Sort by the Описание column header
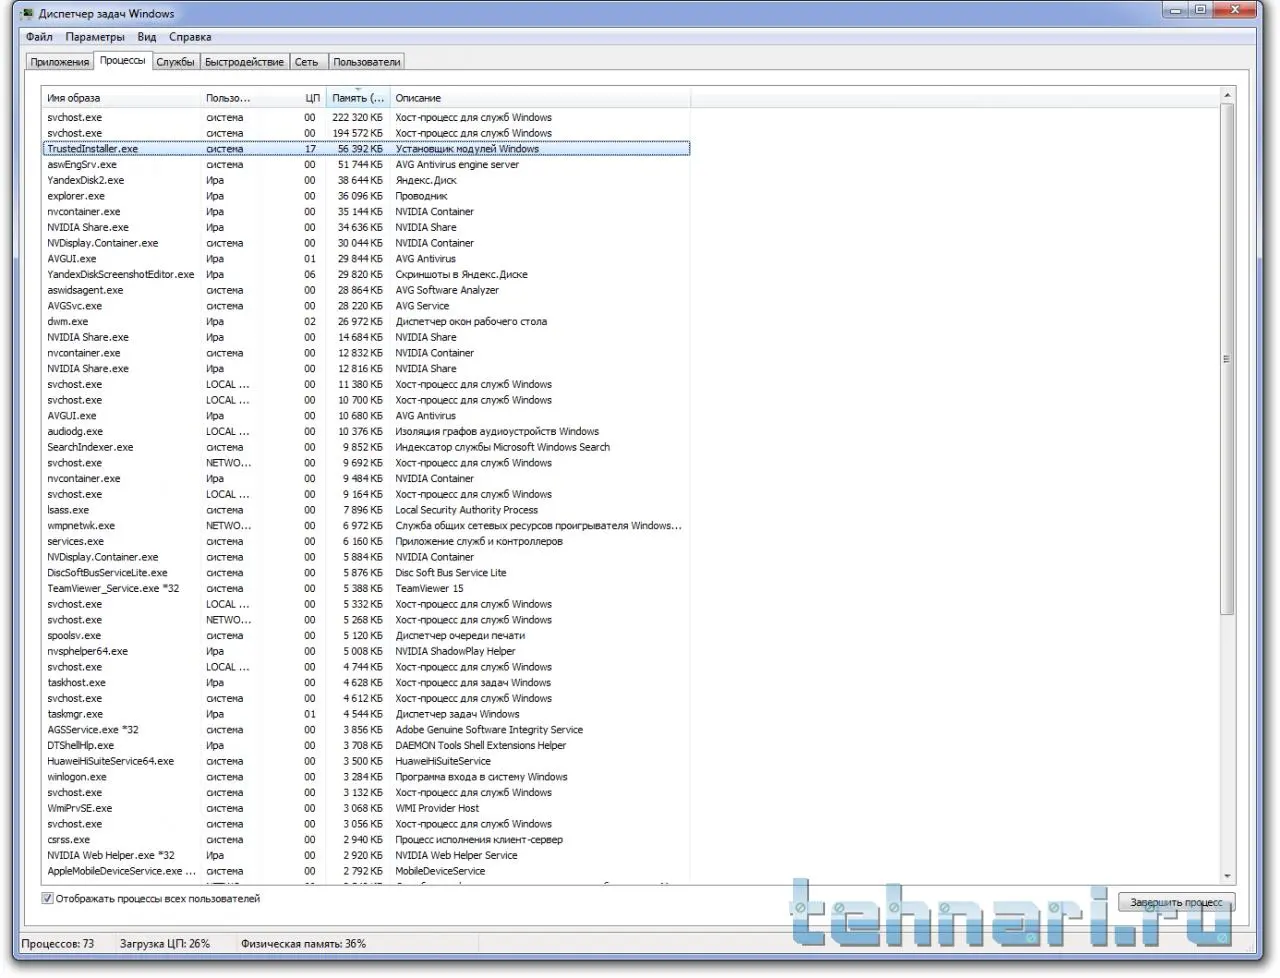 [x=540, y=98]
